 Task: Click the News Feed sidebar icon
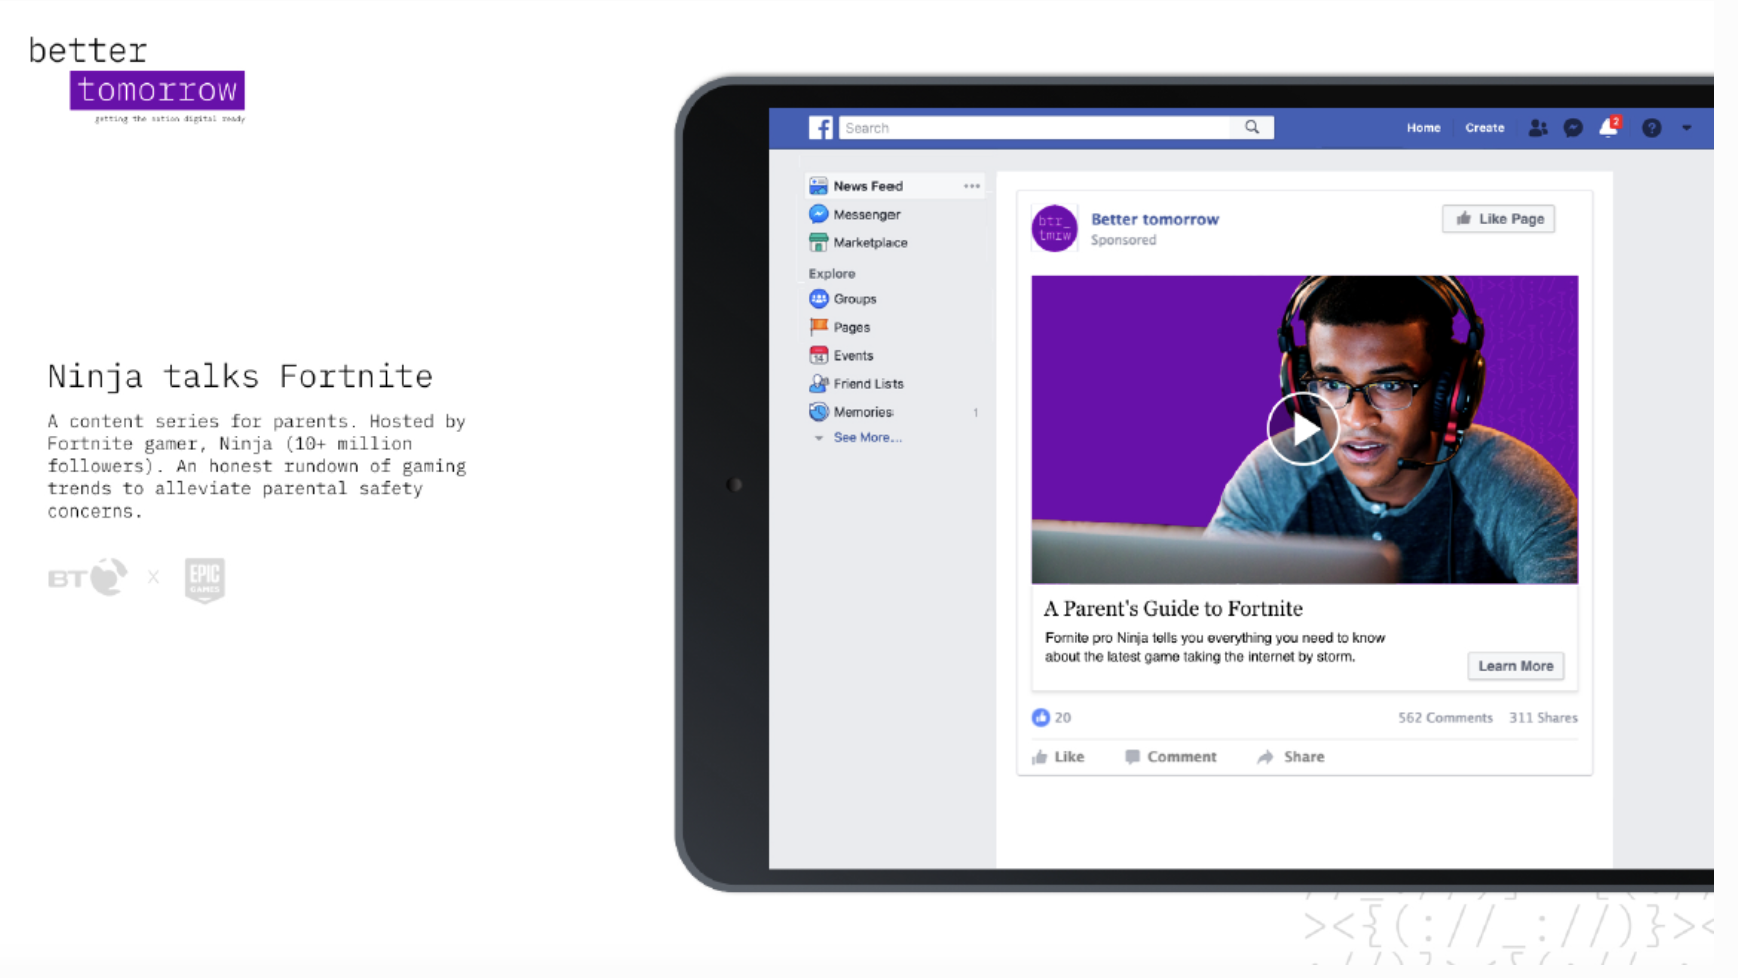818,186
